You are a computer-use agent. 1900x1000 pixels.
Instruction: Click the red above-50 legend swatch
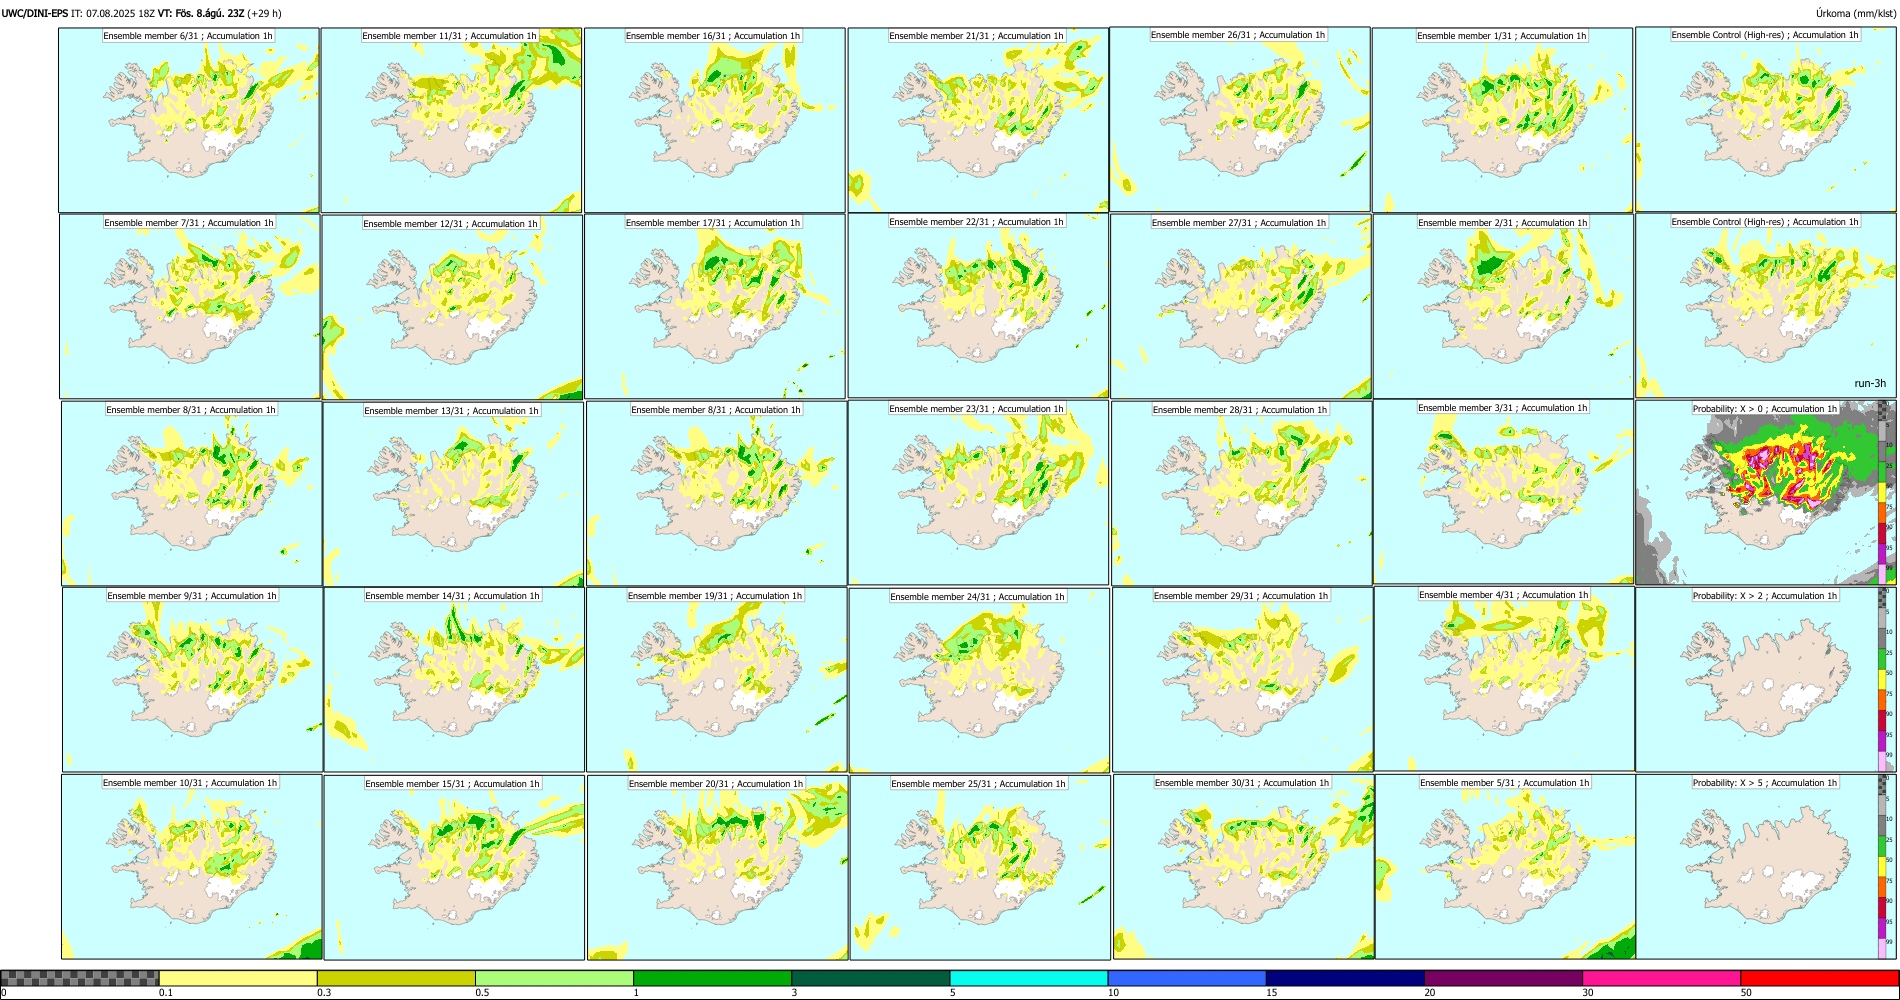(1819, 978)
